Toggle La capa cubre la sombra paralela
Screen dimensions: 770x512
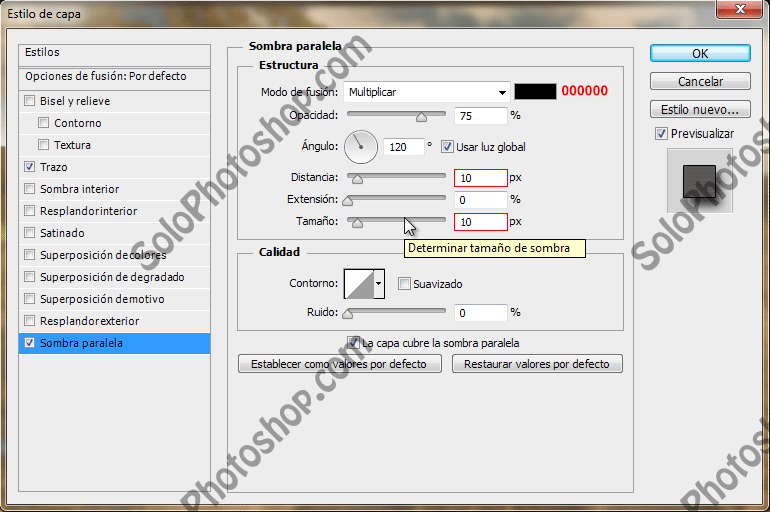coord(353,343)
